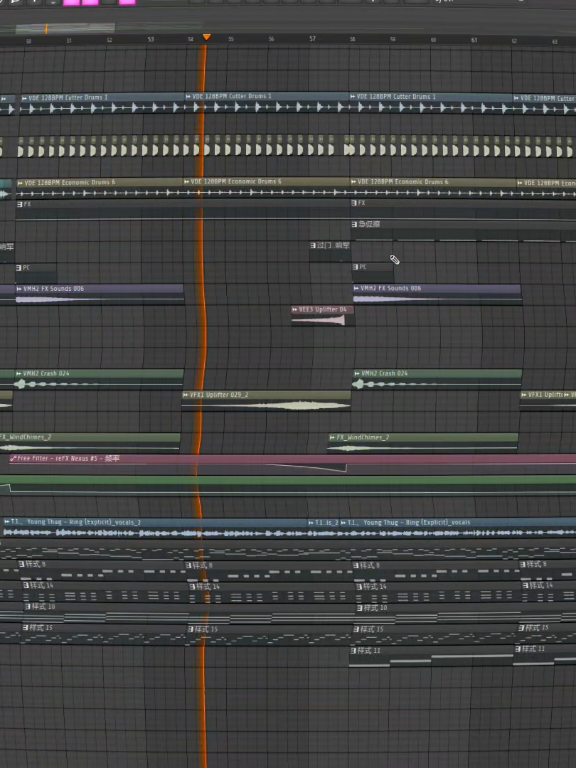Click bar 61 on the timeline ruler

(x=474, y=40)
